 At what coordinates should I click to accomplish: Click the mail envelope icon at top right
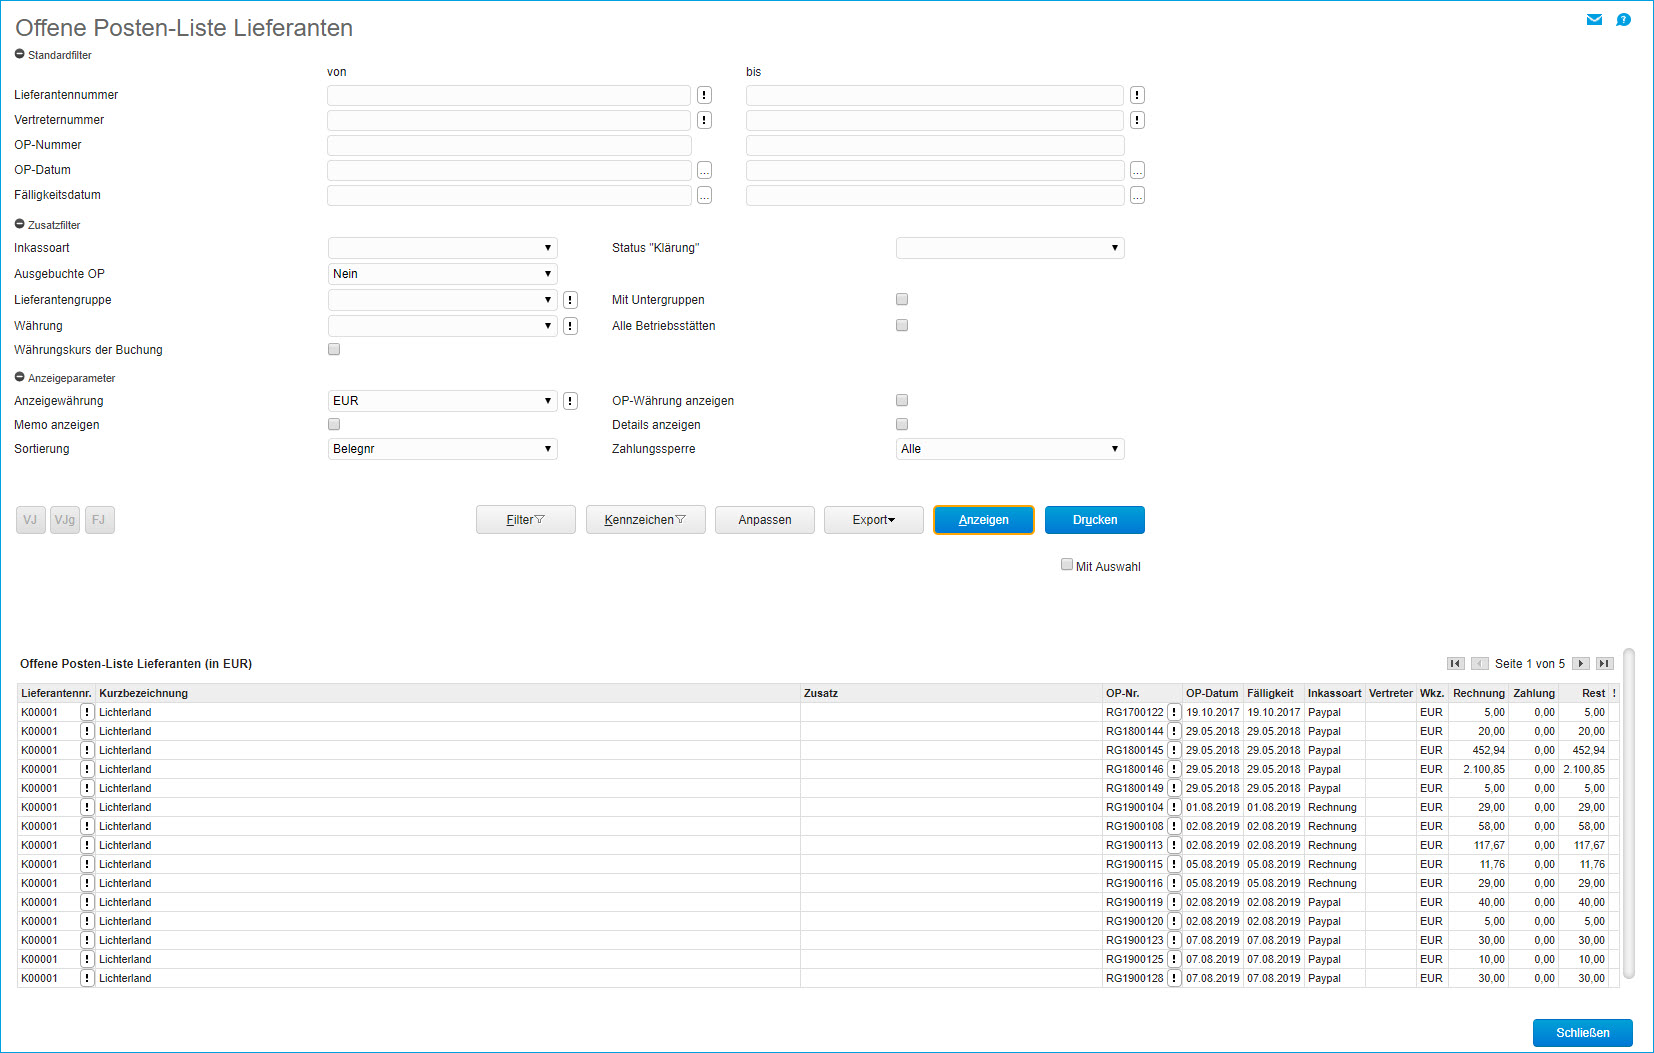tap(1594, 20)
